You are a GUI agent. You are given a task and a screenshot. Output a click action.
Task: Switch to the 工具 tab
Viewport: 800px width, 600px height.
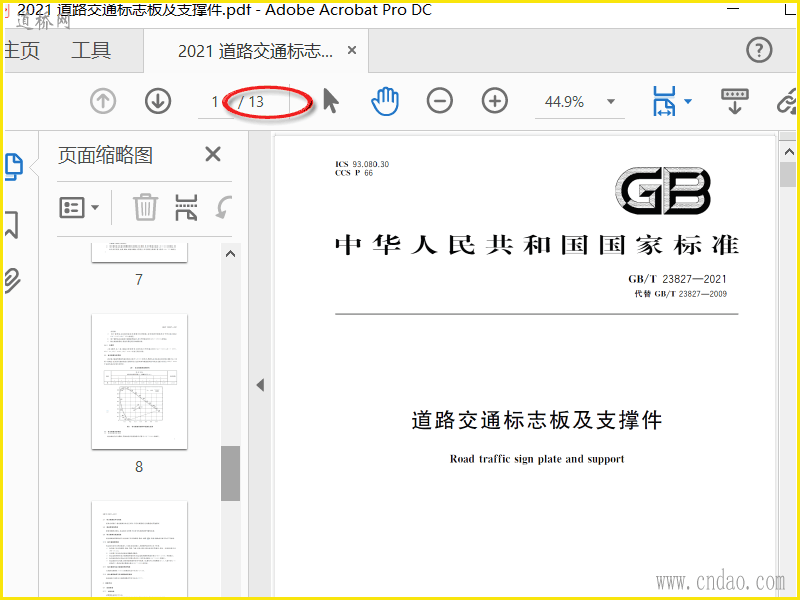tap(91, 51)
